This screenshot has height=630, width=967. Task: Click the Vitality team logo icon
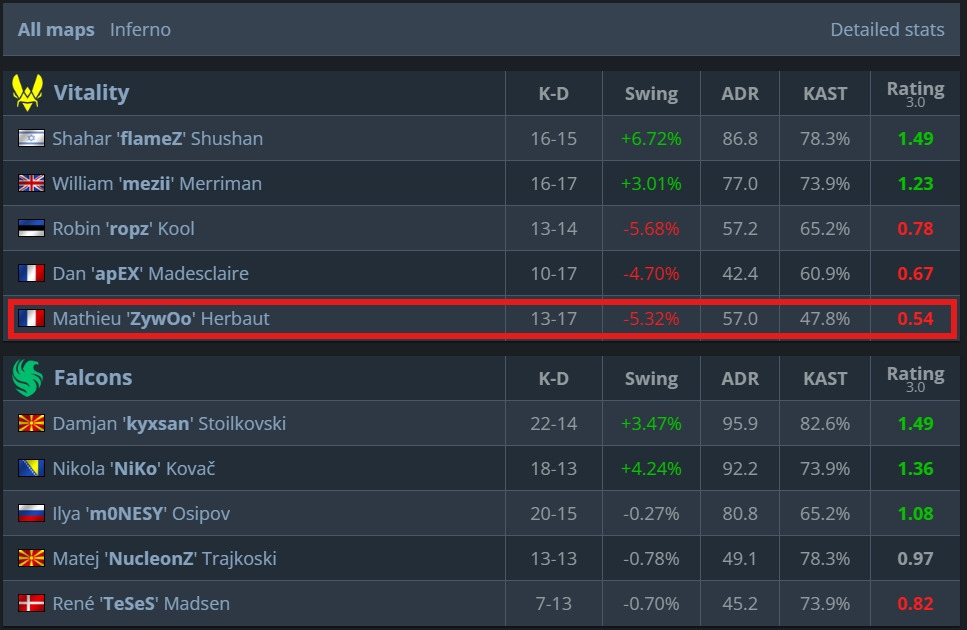pyautogui.click(x=27, y=93)
